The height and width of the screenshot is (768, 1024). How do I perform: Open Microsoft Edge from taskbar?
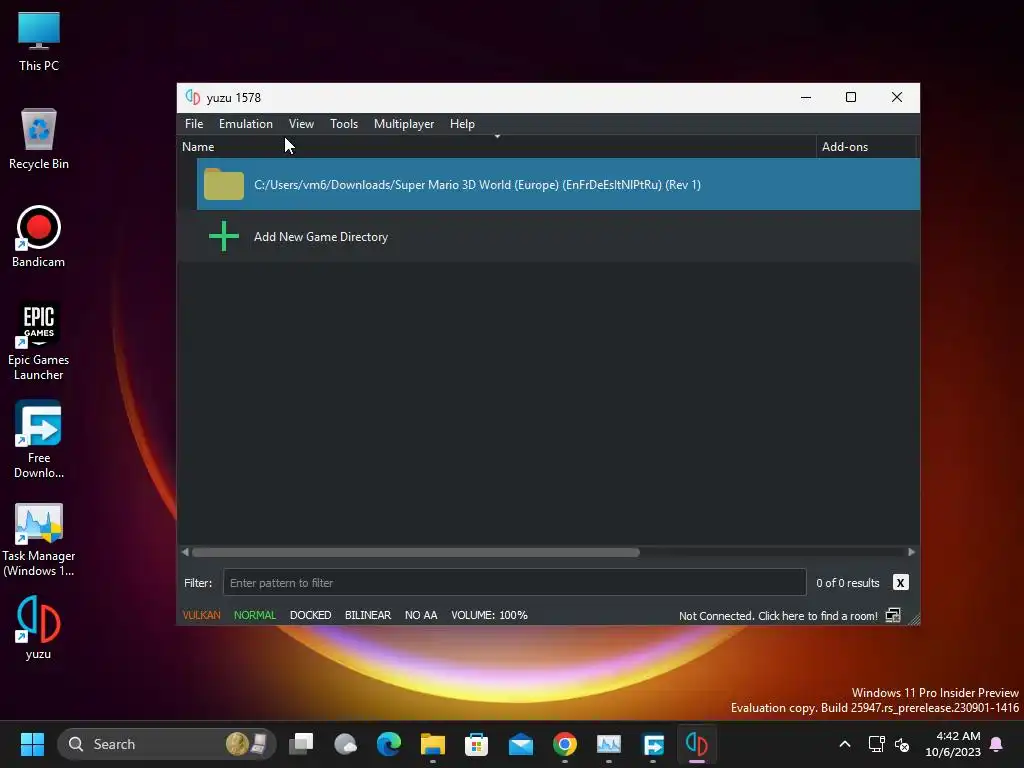389,744
